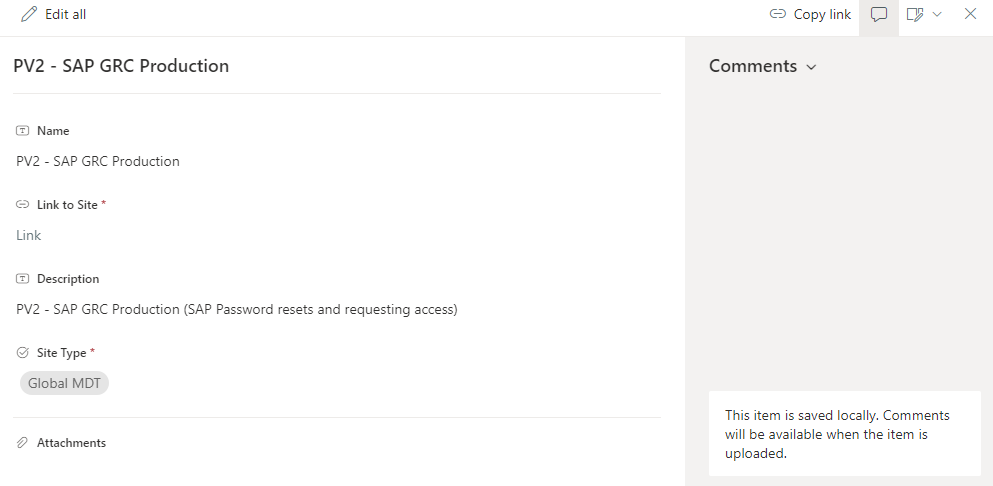Open the edit form dropdown chevron
The width and height of the screenshot is (993, 486).
tap(937, 14)
